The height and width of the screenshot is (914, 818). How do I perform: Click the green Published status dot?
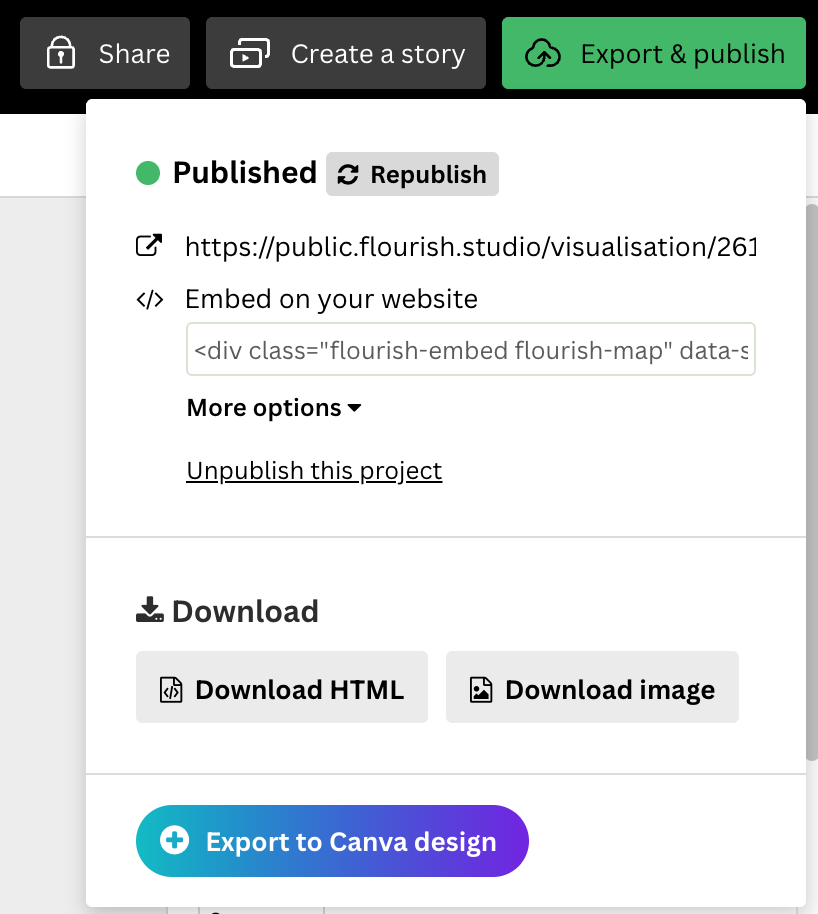(x=148, y=174)
